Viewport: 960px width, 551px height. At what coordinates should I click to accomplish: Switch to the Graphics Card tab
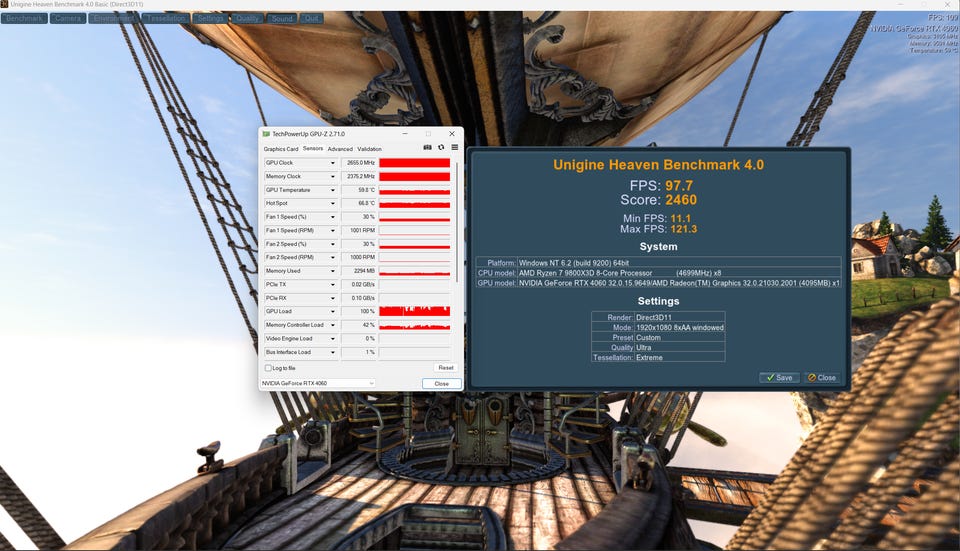[281, 149]
